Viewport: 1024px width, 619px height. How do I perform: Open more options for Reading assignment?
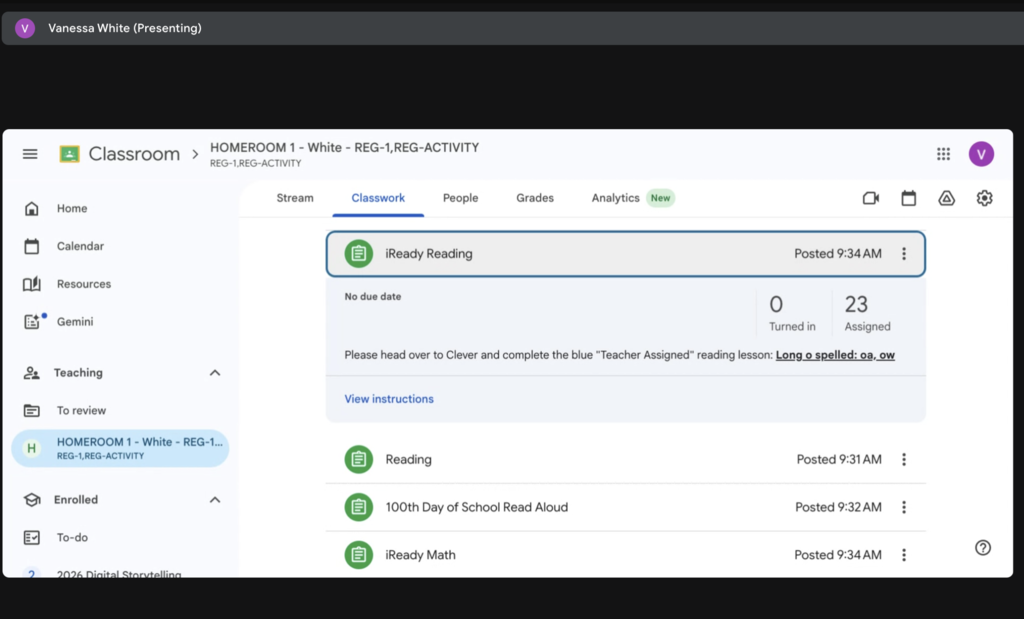pos(904,460)
